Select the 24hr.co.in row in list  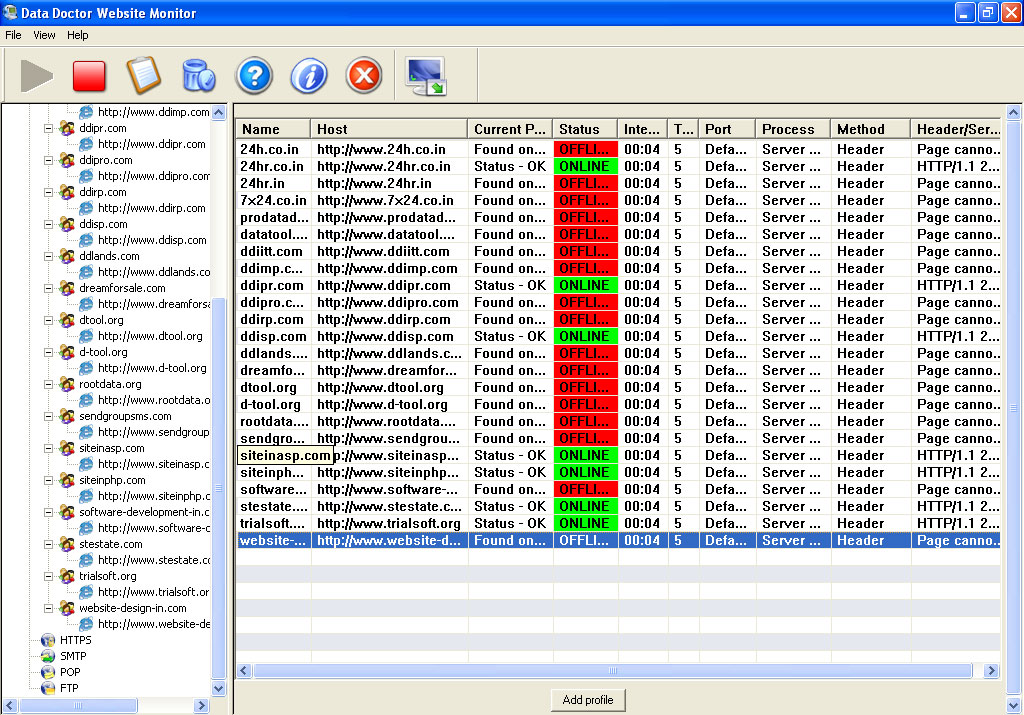(275, 167)
